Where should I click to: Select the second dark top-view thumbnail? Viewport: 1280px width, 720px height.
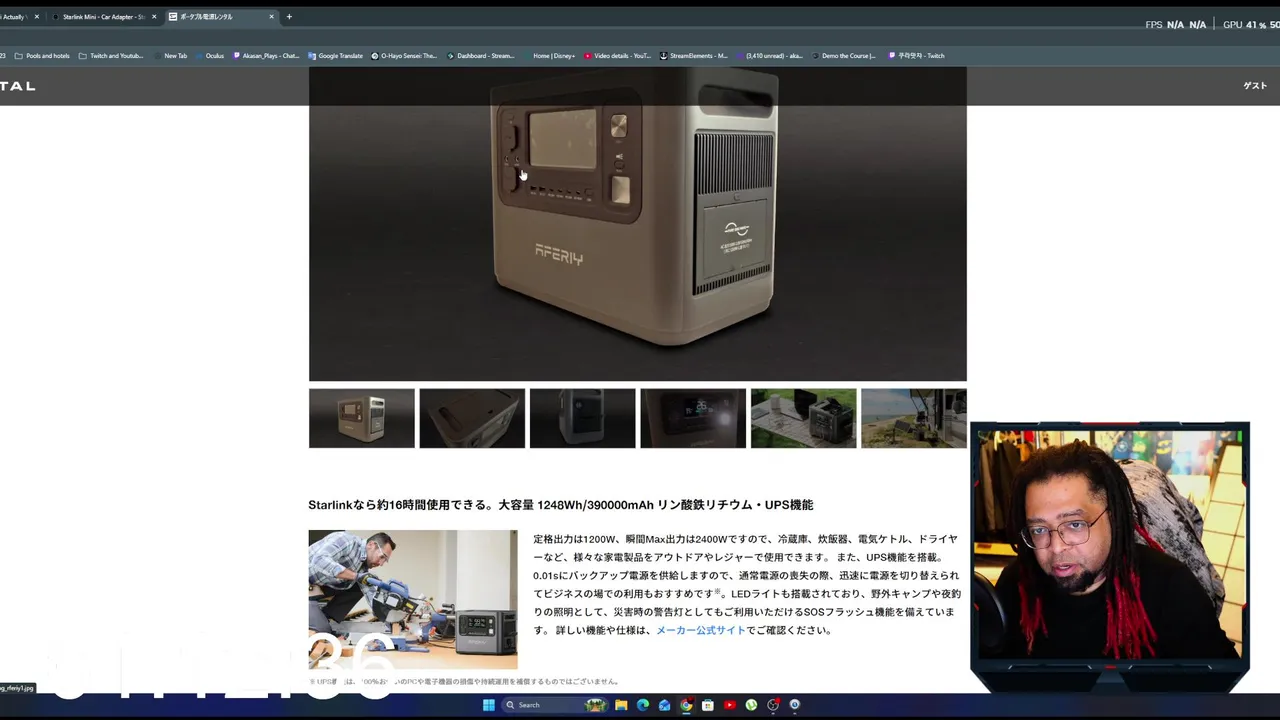472,418
